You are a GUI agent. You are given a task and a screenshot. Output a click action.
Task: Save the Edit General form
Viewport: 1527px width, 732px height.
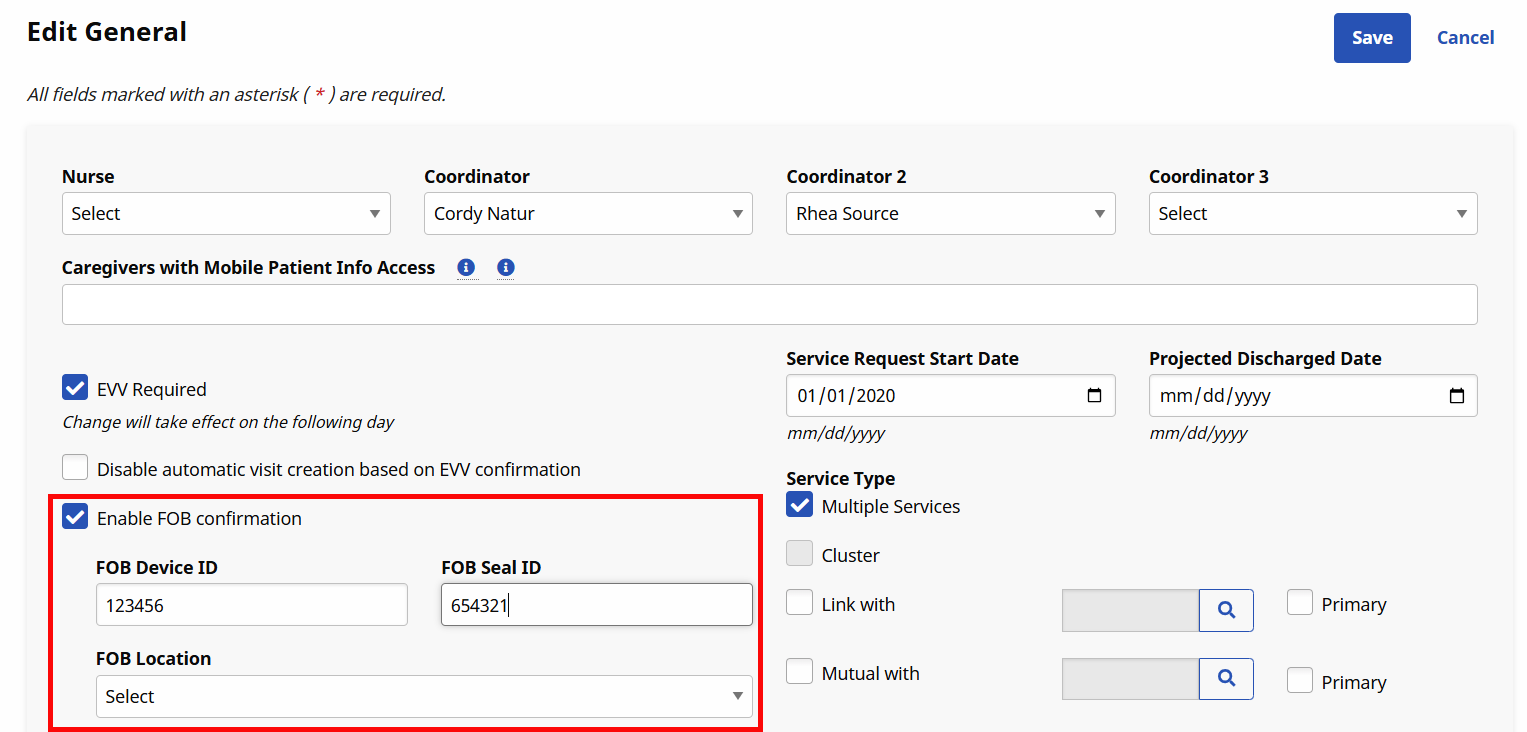click(x=1371, y=37)
